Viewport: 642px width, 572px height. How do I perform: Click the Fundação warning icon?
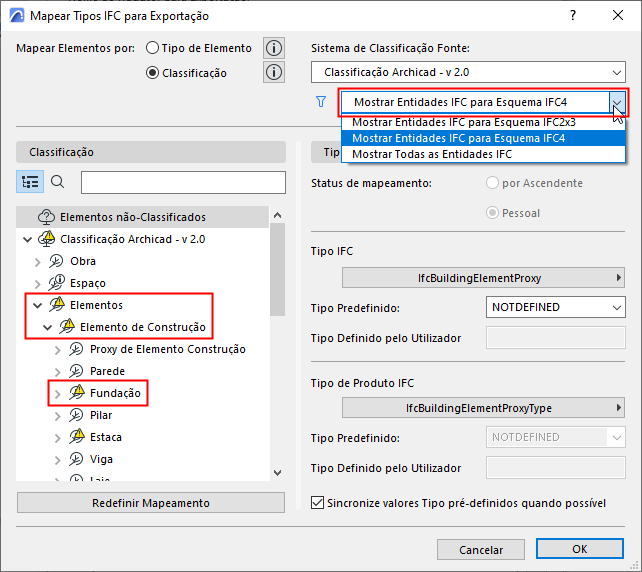(x=77, y=392)
